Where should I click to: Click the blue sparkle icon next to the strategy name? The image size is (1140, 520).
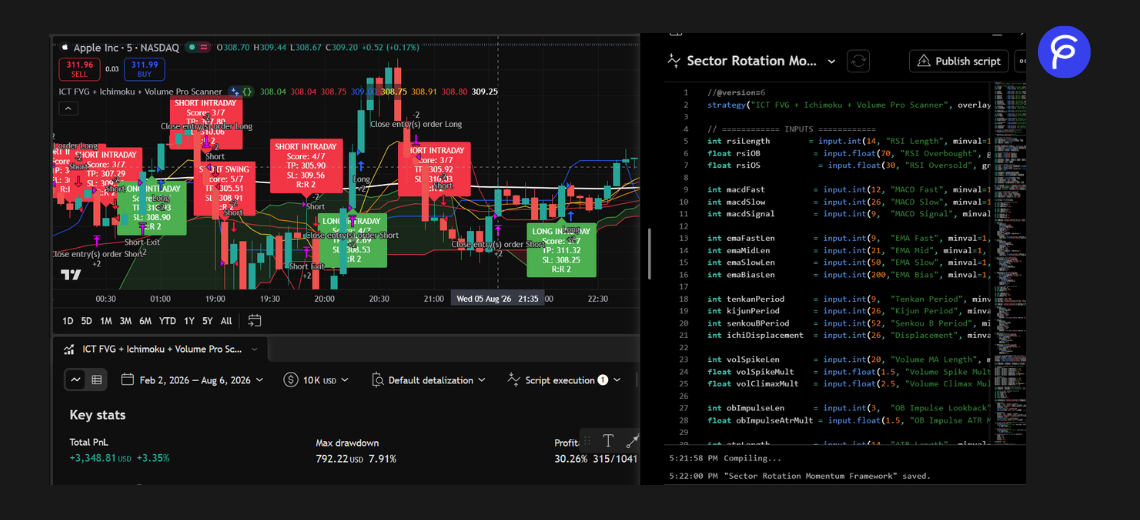click(235, 92)
